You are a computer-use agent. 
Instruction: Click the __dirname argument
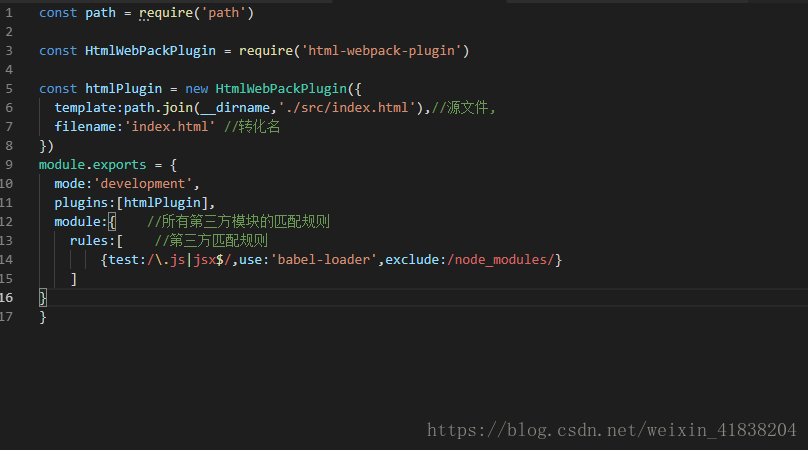(x=235, y=108)
